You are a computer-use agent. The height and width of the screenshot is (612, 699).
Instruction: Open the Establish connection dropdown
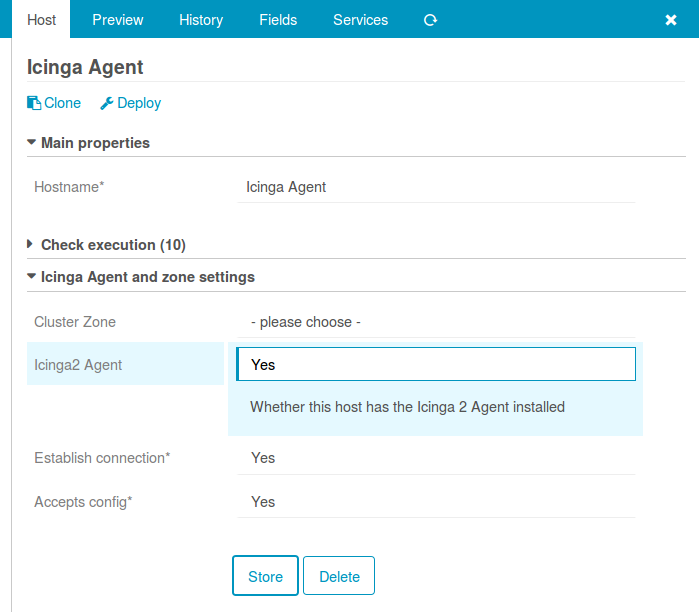pos(436,458)
